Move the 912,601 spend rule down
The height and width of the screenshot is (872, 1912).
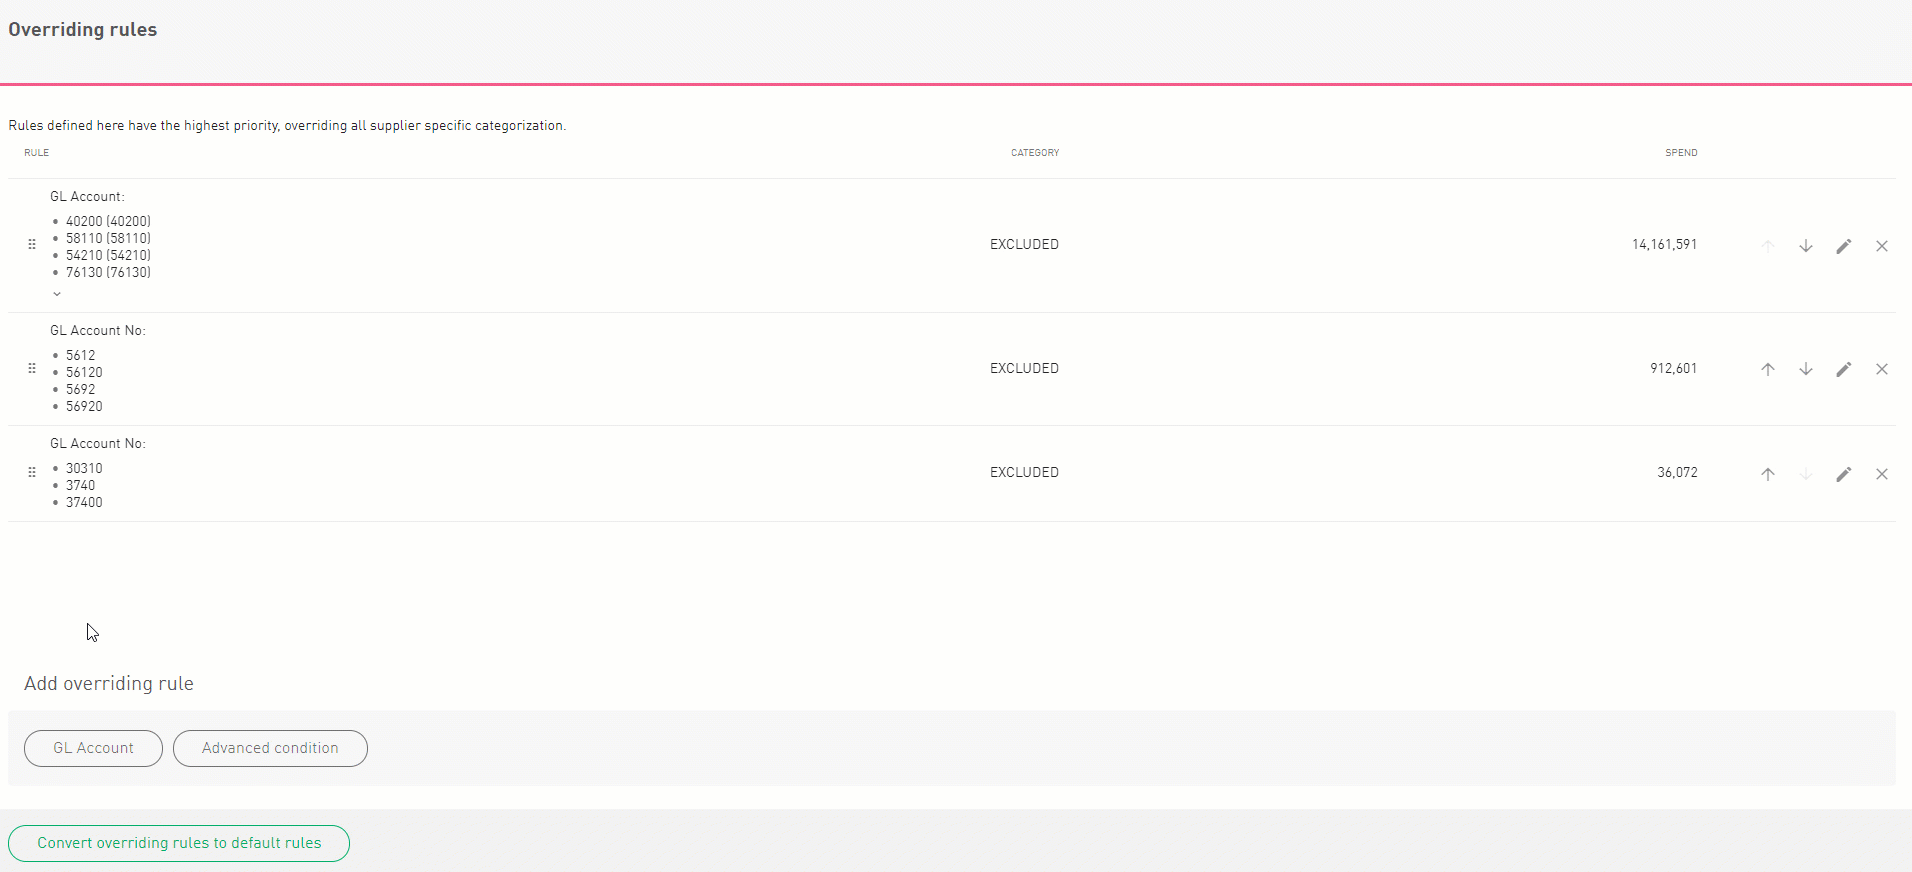tap(1805, 369)
